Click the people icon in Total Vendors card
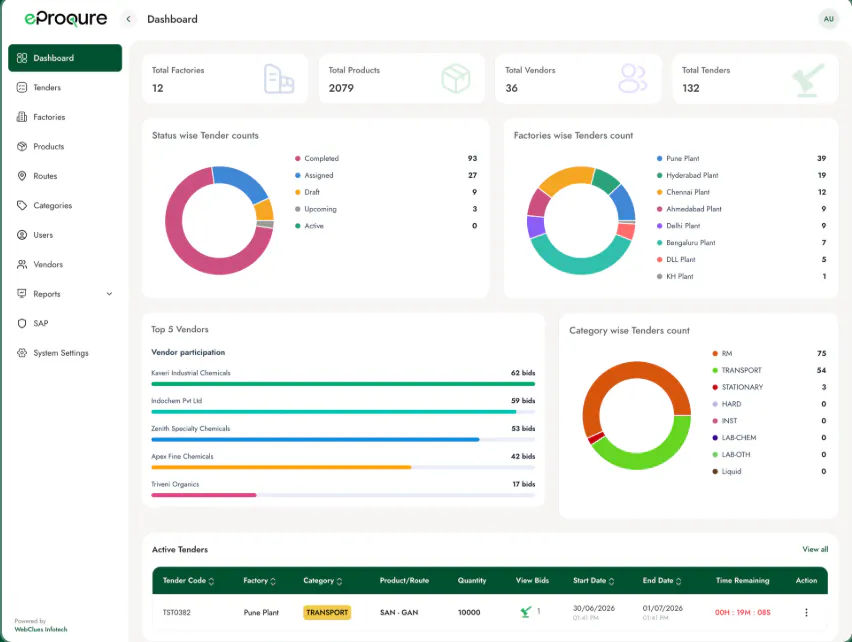 [x=633, y=79]
